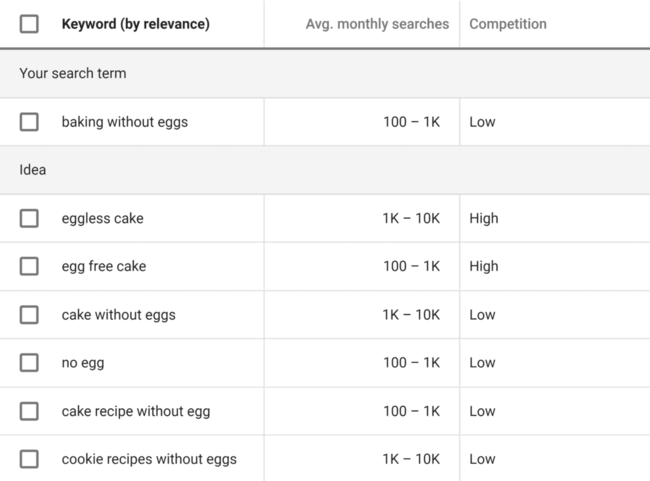Check the select-all checkbox in header
Viewport: 650px width, 481px height.
tap(29, 24)
